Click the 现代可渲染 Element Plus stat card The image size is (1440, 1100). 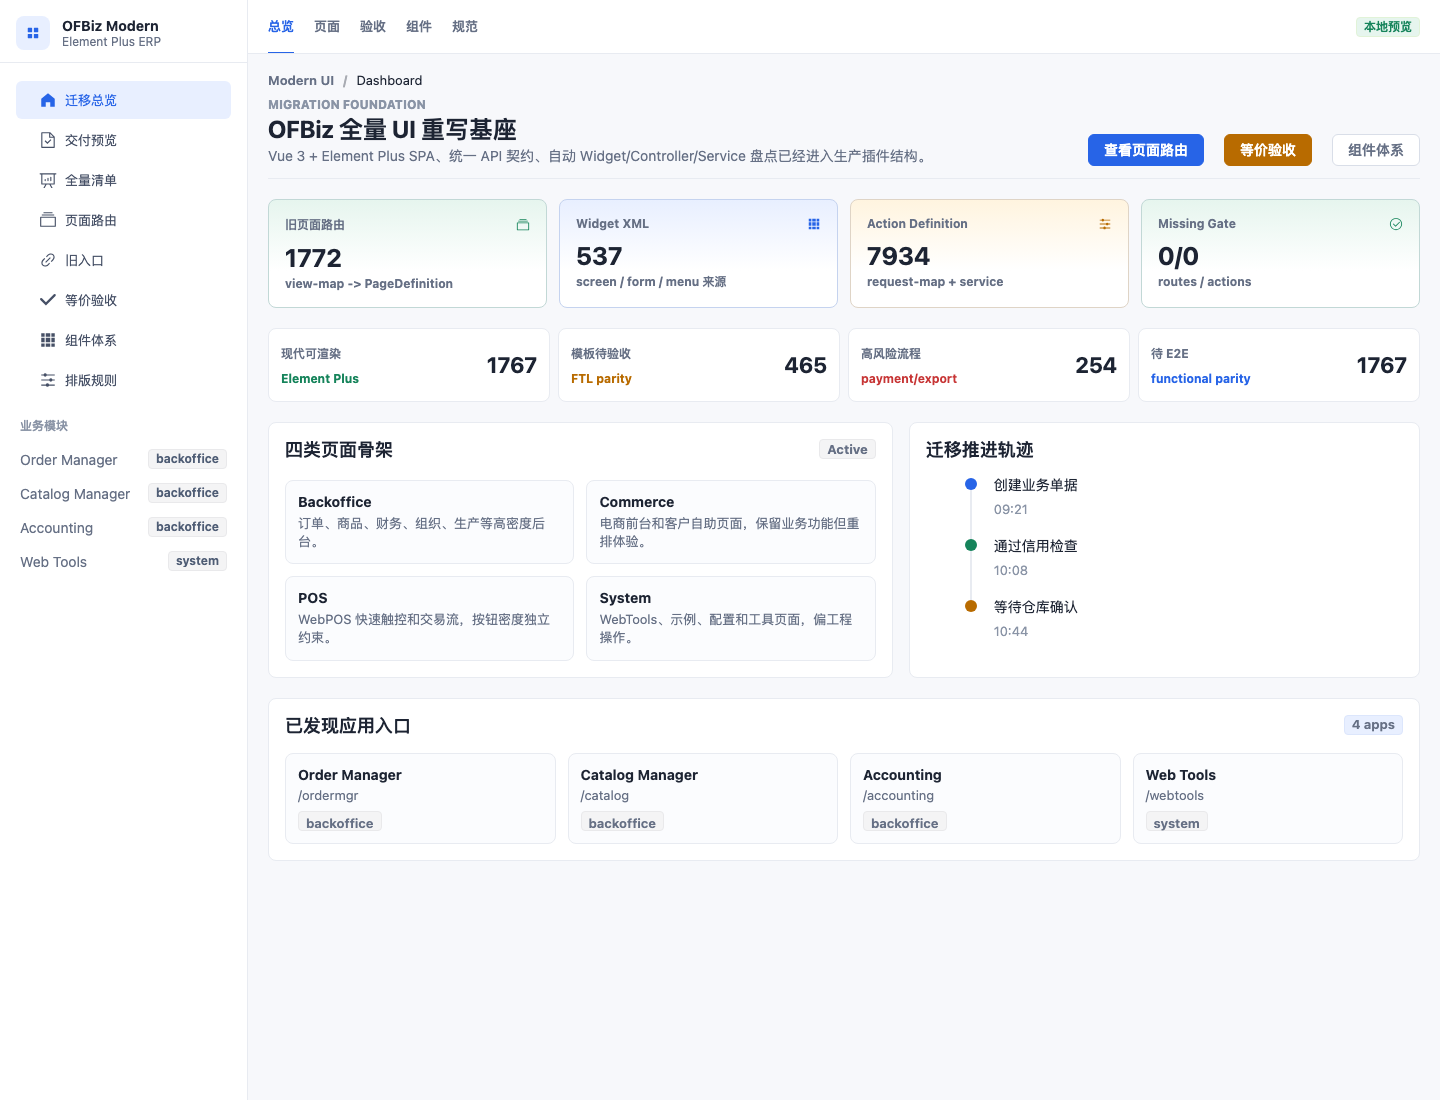(x=409, y=365)
